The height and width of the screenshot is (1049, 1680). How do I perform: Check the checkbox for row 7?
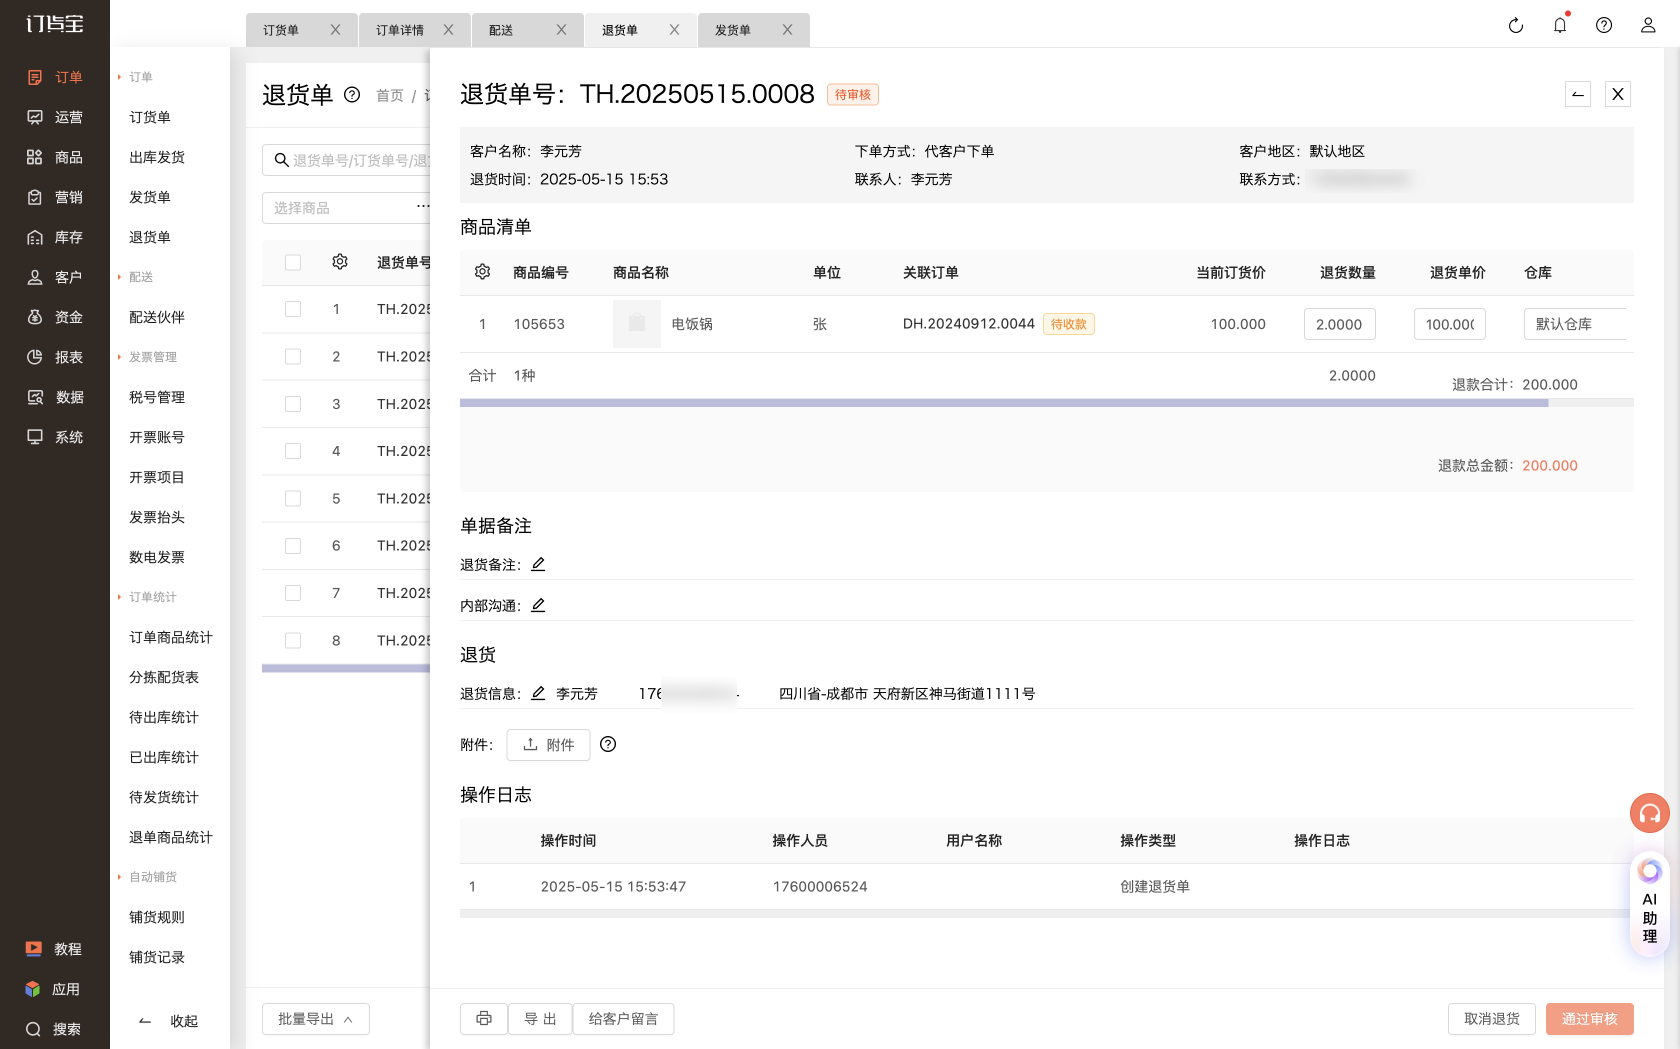[x=293, y=593]
